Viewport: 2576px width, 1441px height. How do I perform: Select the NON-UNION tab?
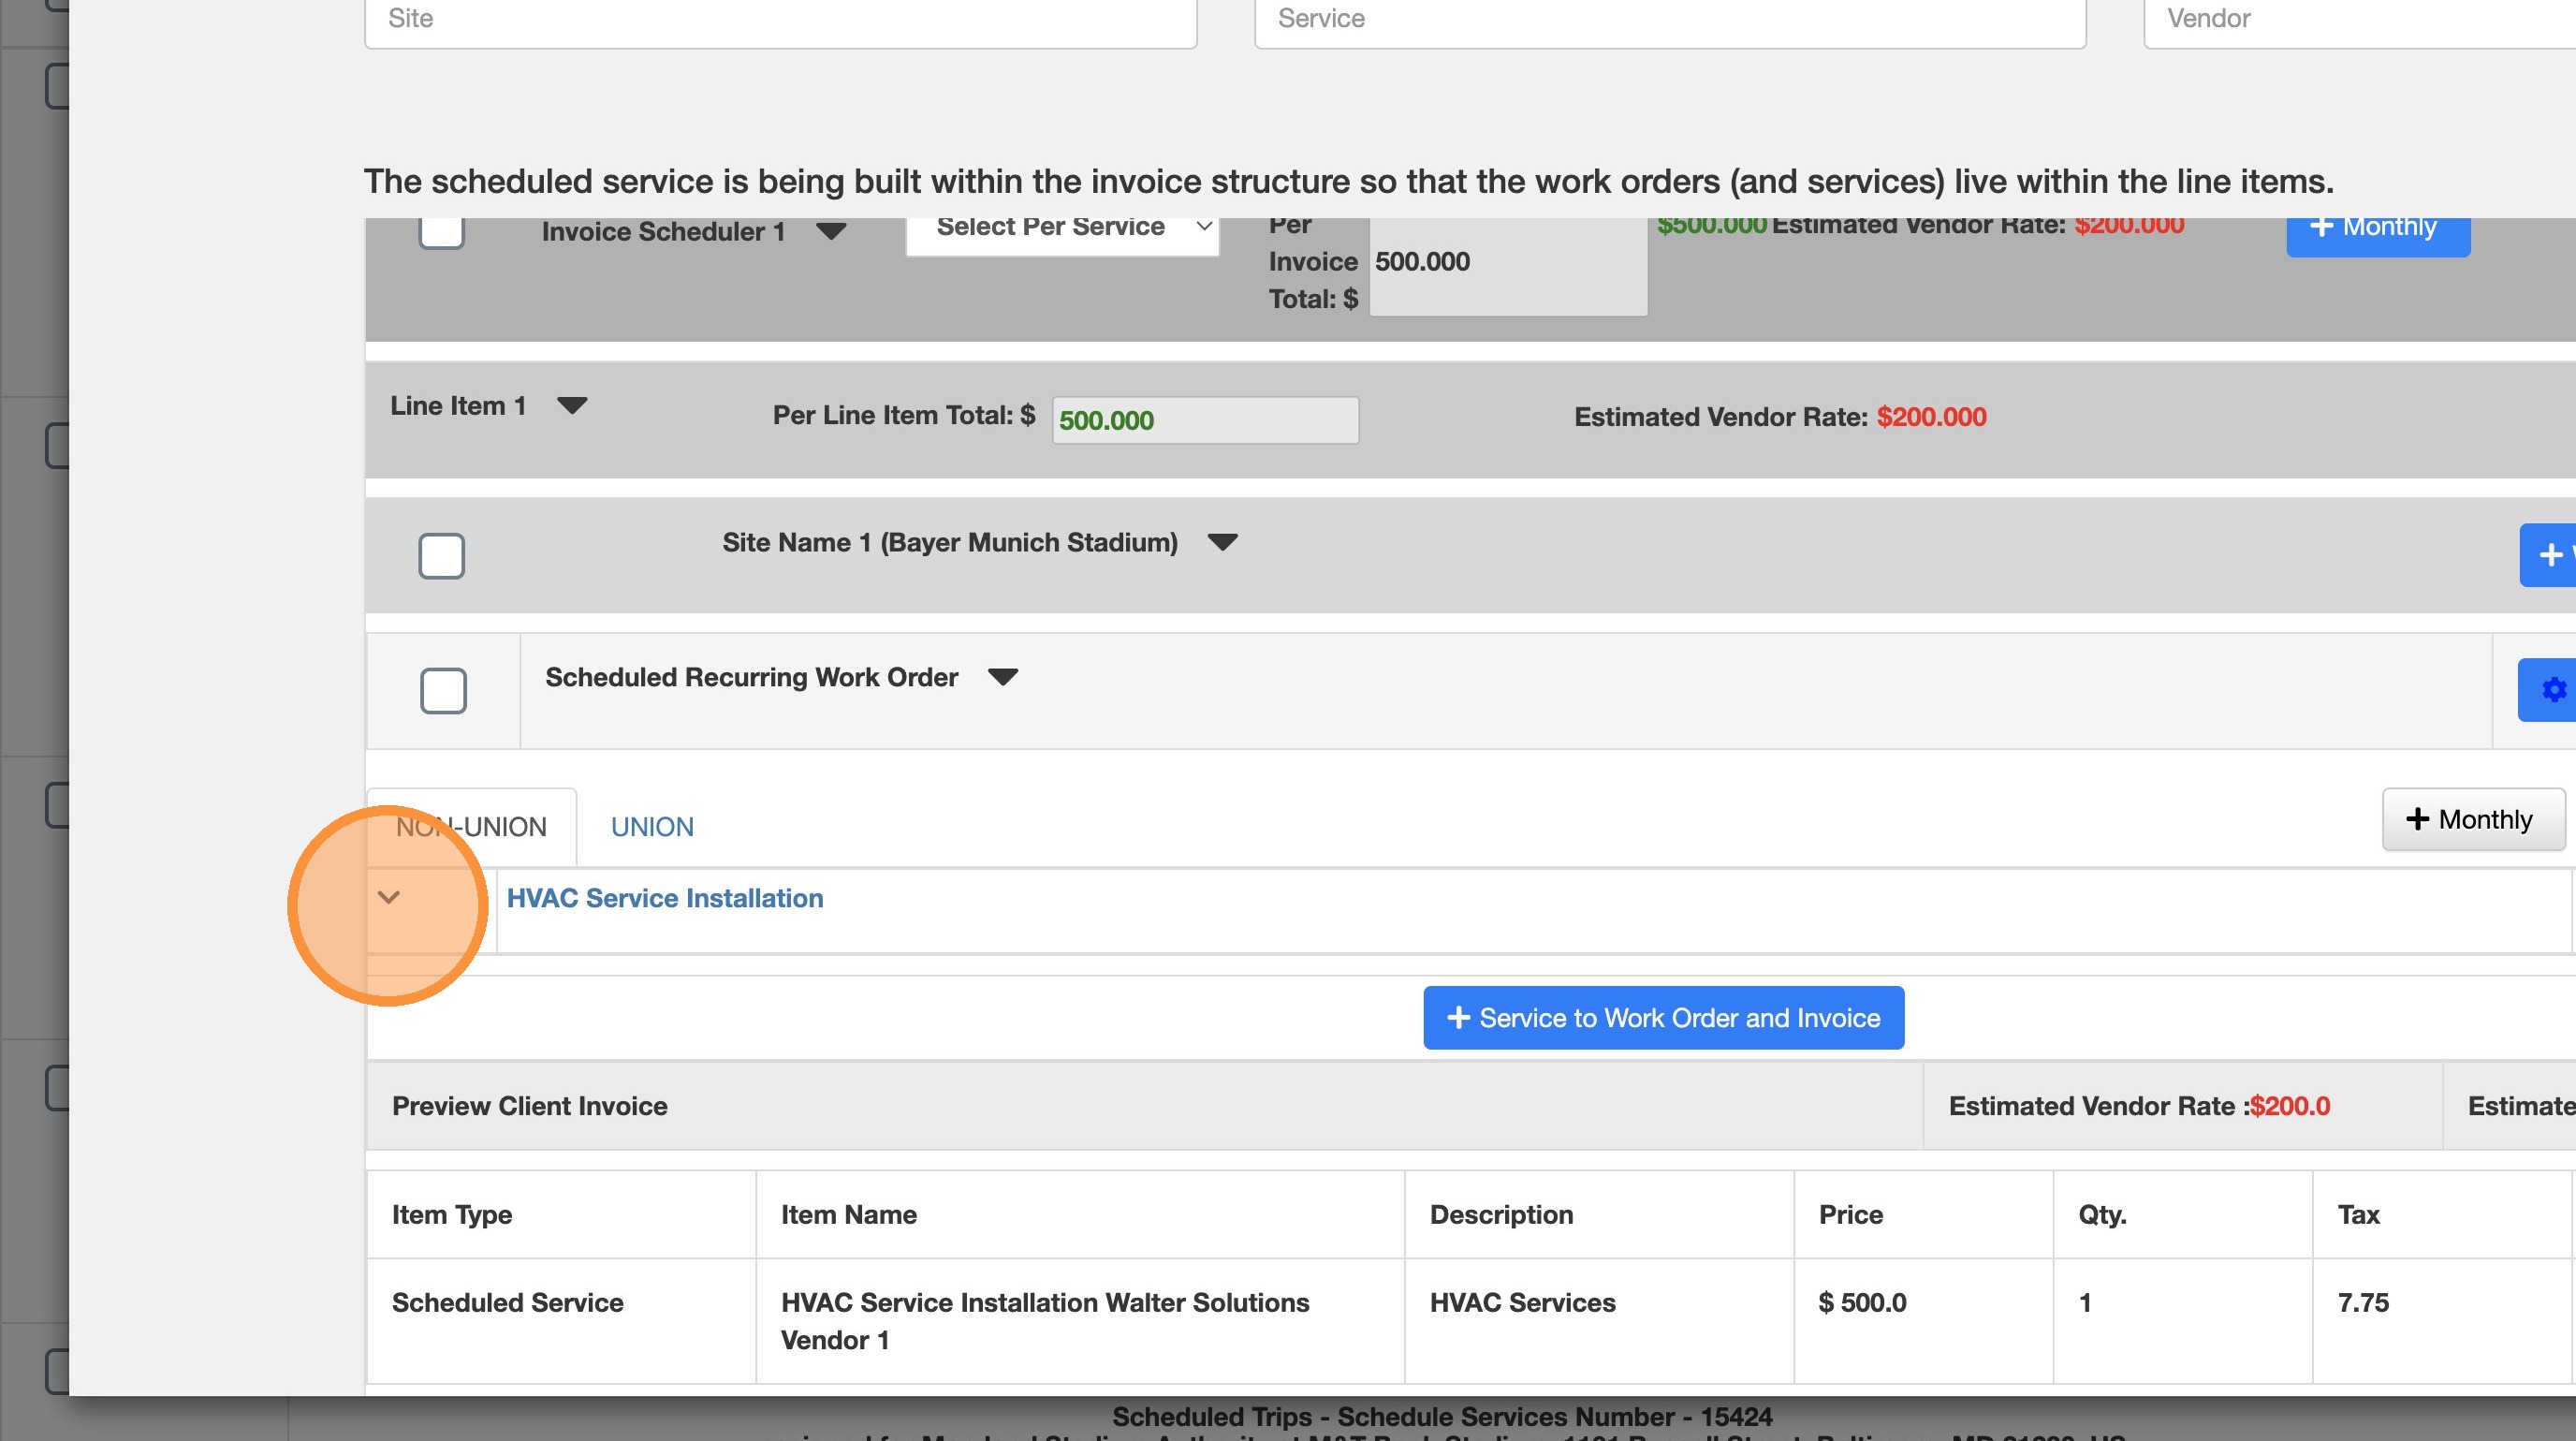point(471,827)
